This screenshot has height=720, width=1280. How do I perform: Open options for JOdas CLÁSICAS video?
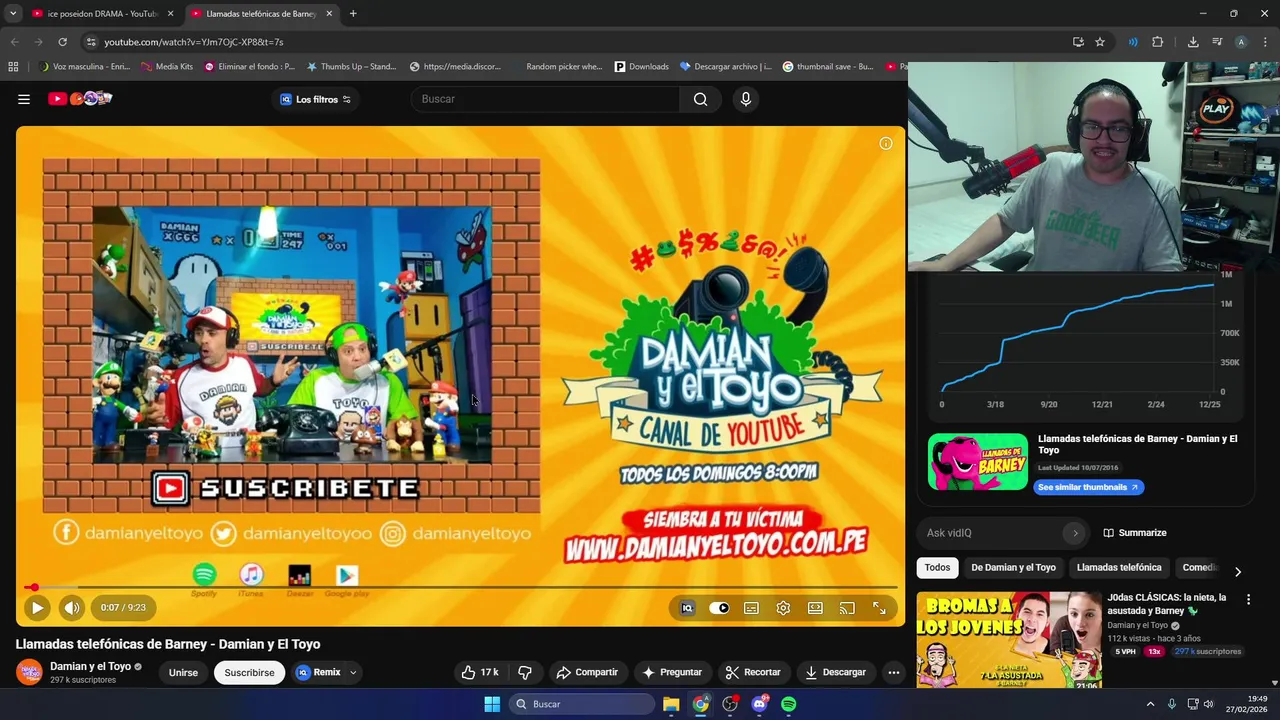pyautogui.click(x=1248, y=599)
